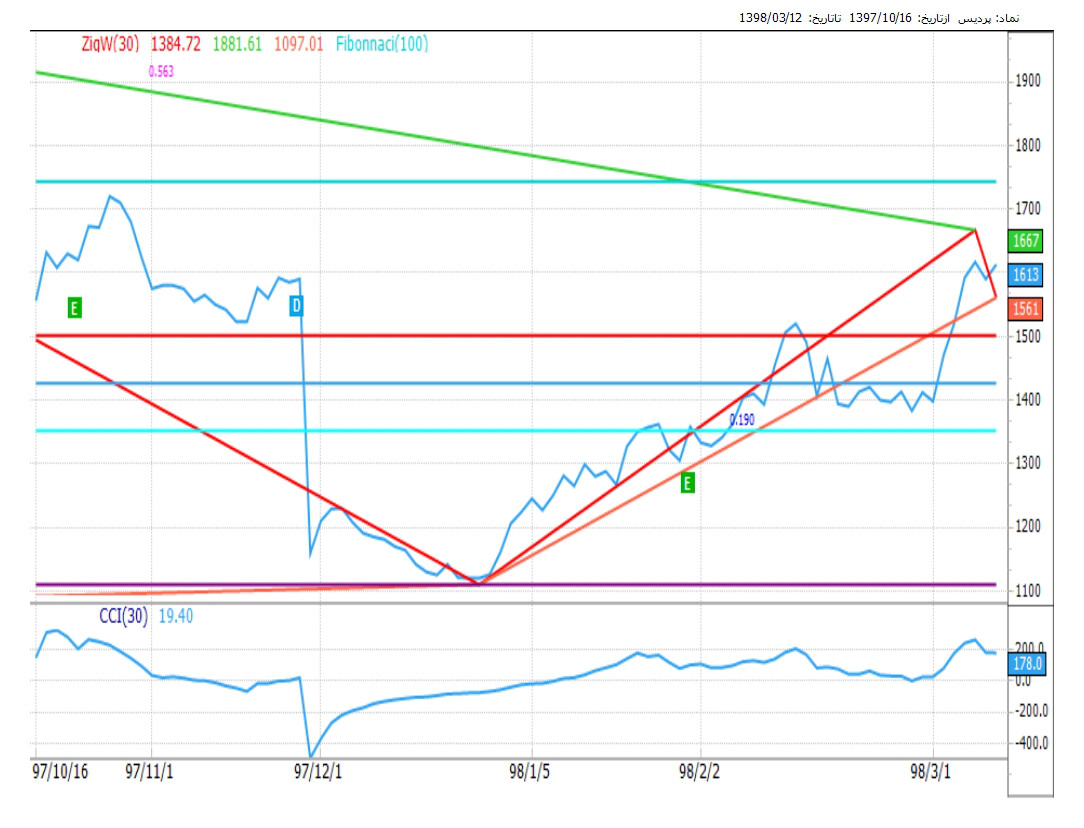Click the orange ZiqW value 1097.01
The height and width of the screenshot is (828, 1084).
[x=299, y=44]
